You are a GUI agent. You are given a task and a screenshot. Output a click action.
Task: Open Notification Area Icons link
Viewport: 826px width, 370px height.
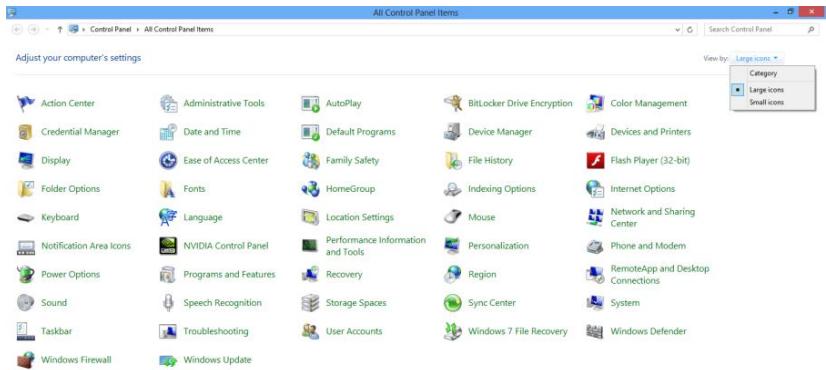coord(86,246)
